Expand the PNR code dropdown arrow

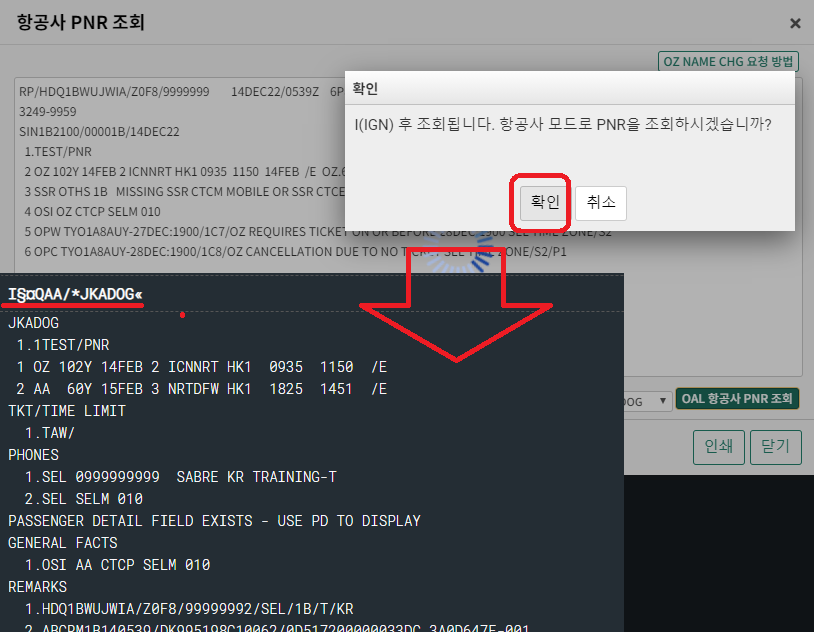pos(661,401)
